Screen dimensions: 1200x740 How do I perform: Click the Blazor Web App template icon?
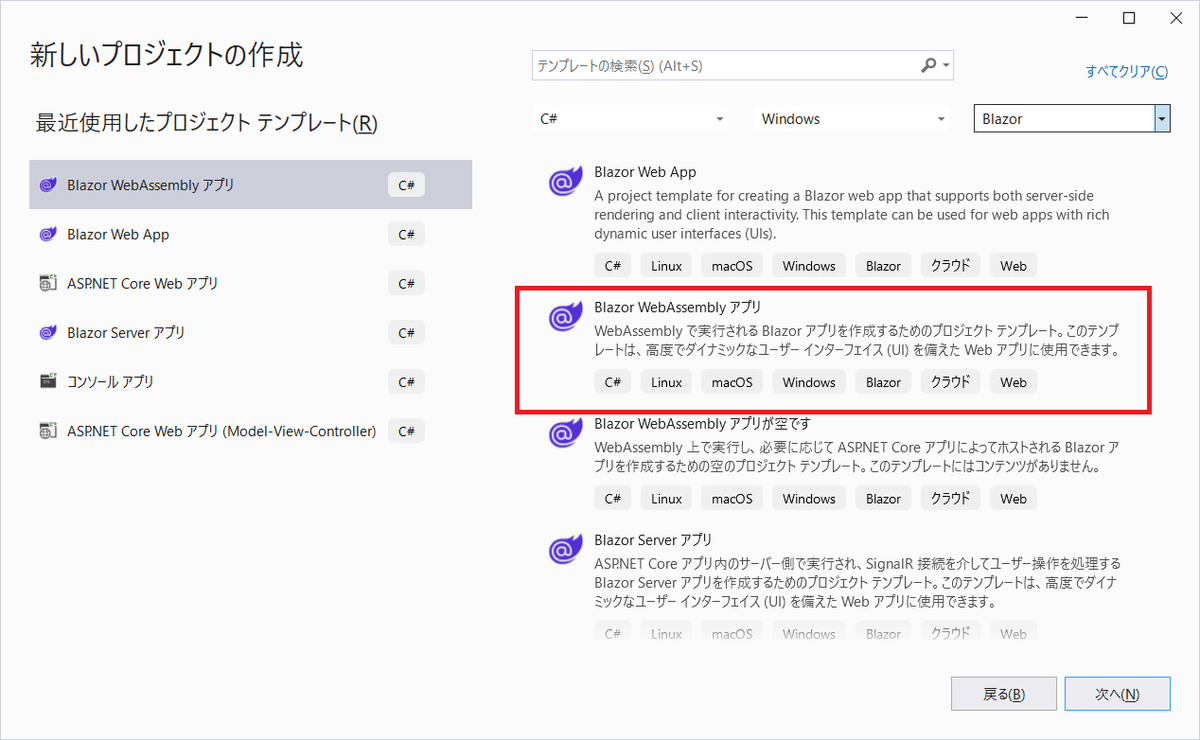tap(566, 183)
